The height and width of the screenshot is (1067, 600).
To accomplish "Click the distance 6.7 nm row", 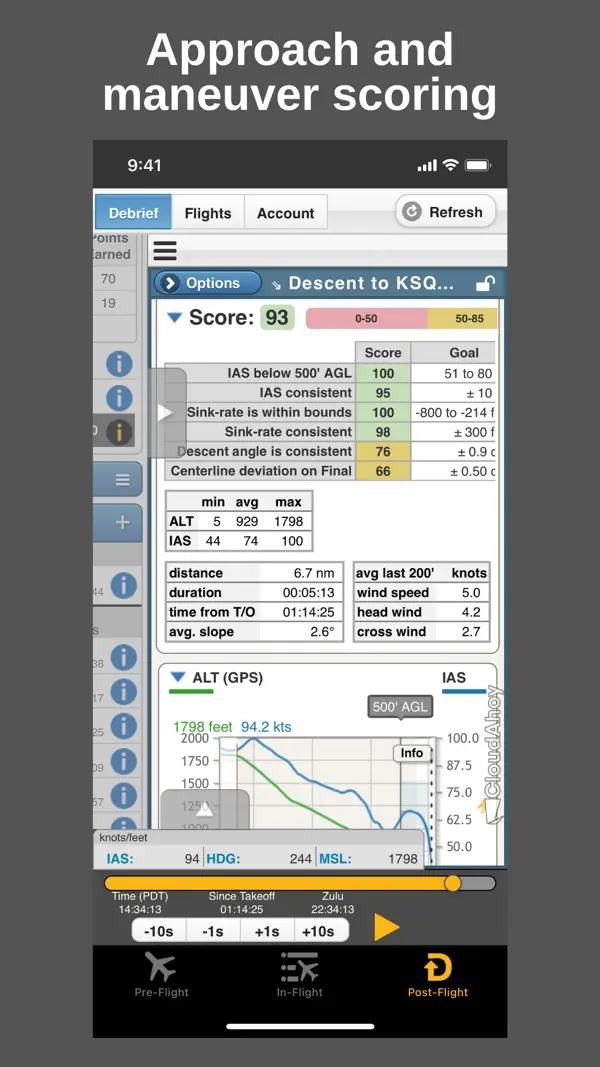I will pyautogui.click(x=254, y=573).
